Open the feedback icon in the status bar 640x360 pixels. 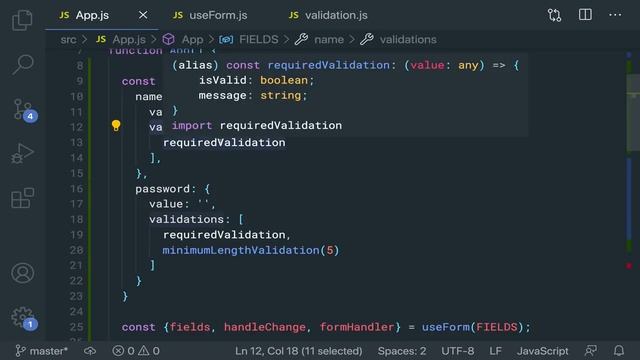point(590,351)
